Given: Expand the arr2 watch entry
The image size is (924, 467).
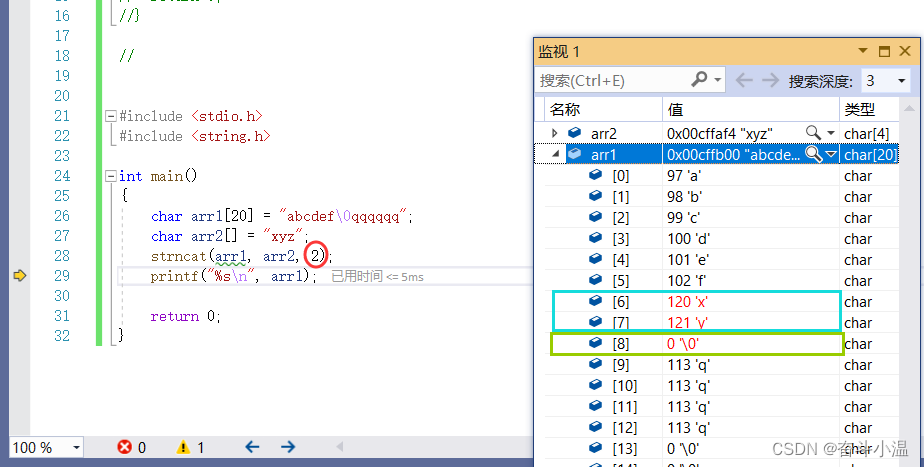Looking at the screenshot, I should point(554,133).
